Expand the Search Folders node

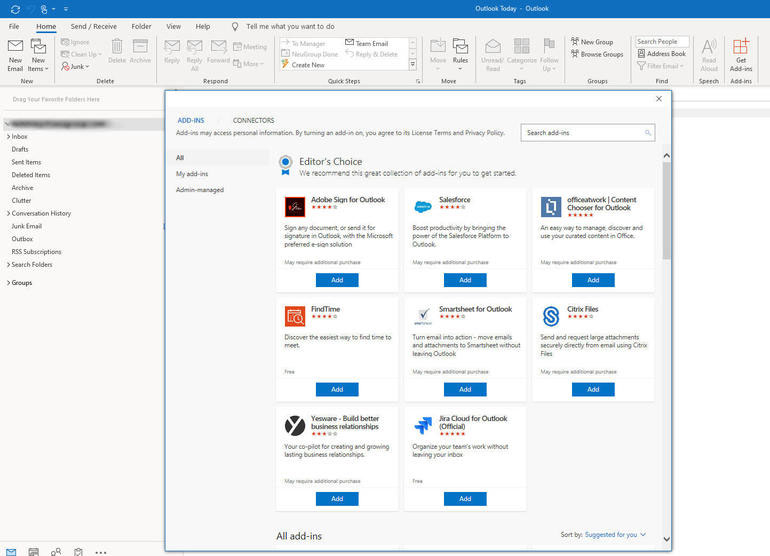[8, 264]
